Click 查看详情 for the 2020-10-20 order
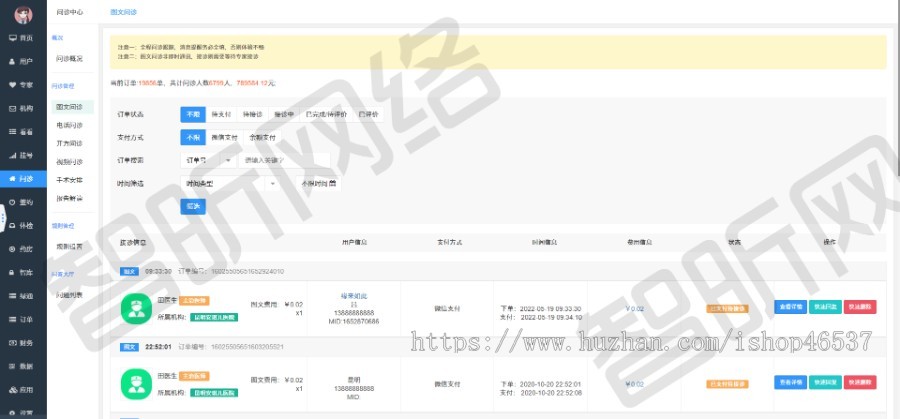Image resolution: width=900 pixels, height=419 pixels. (x=790, y=382)
